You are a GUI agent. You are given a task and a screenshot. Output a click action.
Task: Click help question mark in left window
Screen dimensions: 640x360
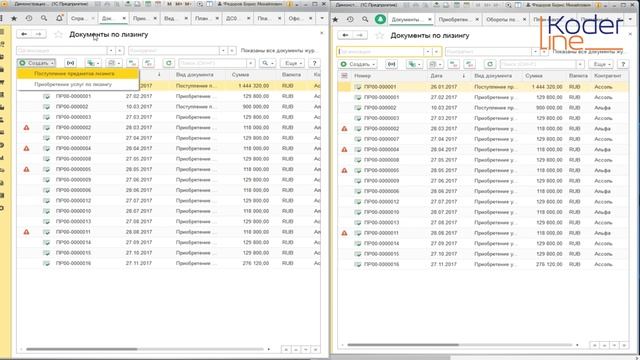point(314,63)
